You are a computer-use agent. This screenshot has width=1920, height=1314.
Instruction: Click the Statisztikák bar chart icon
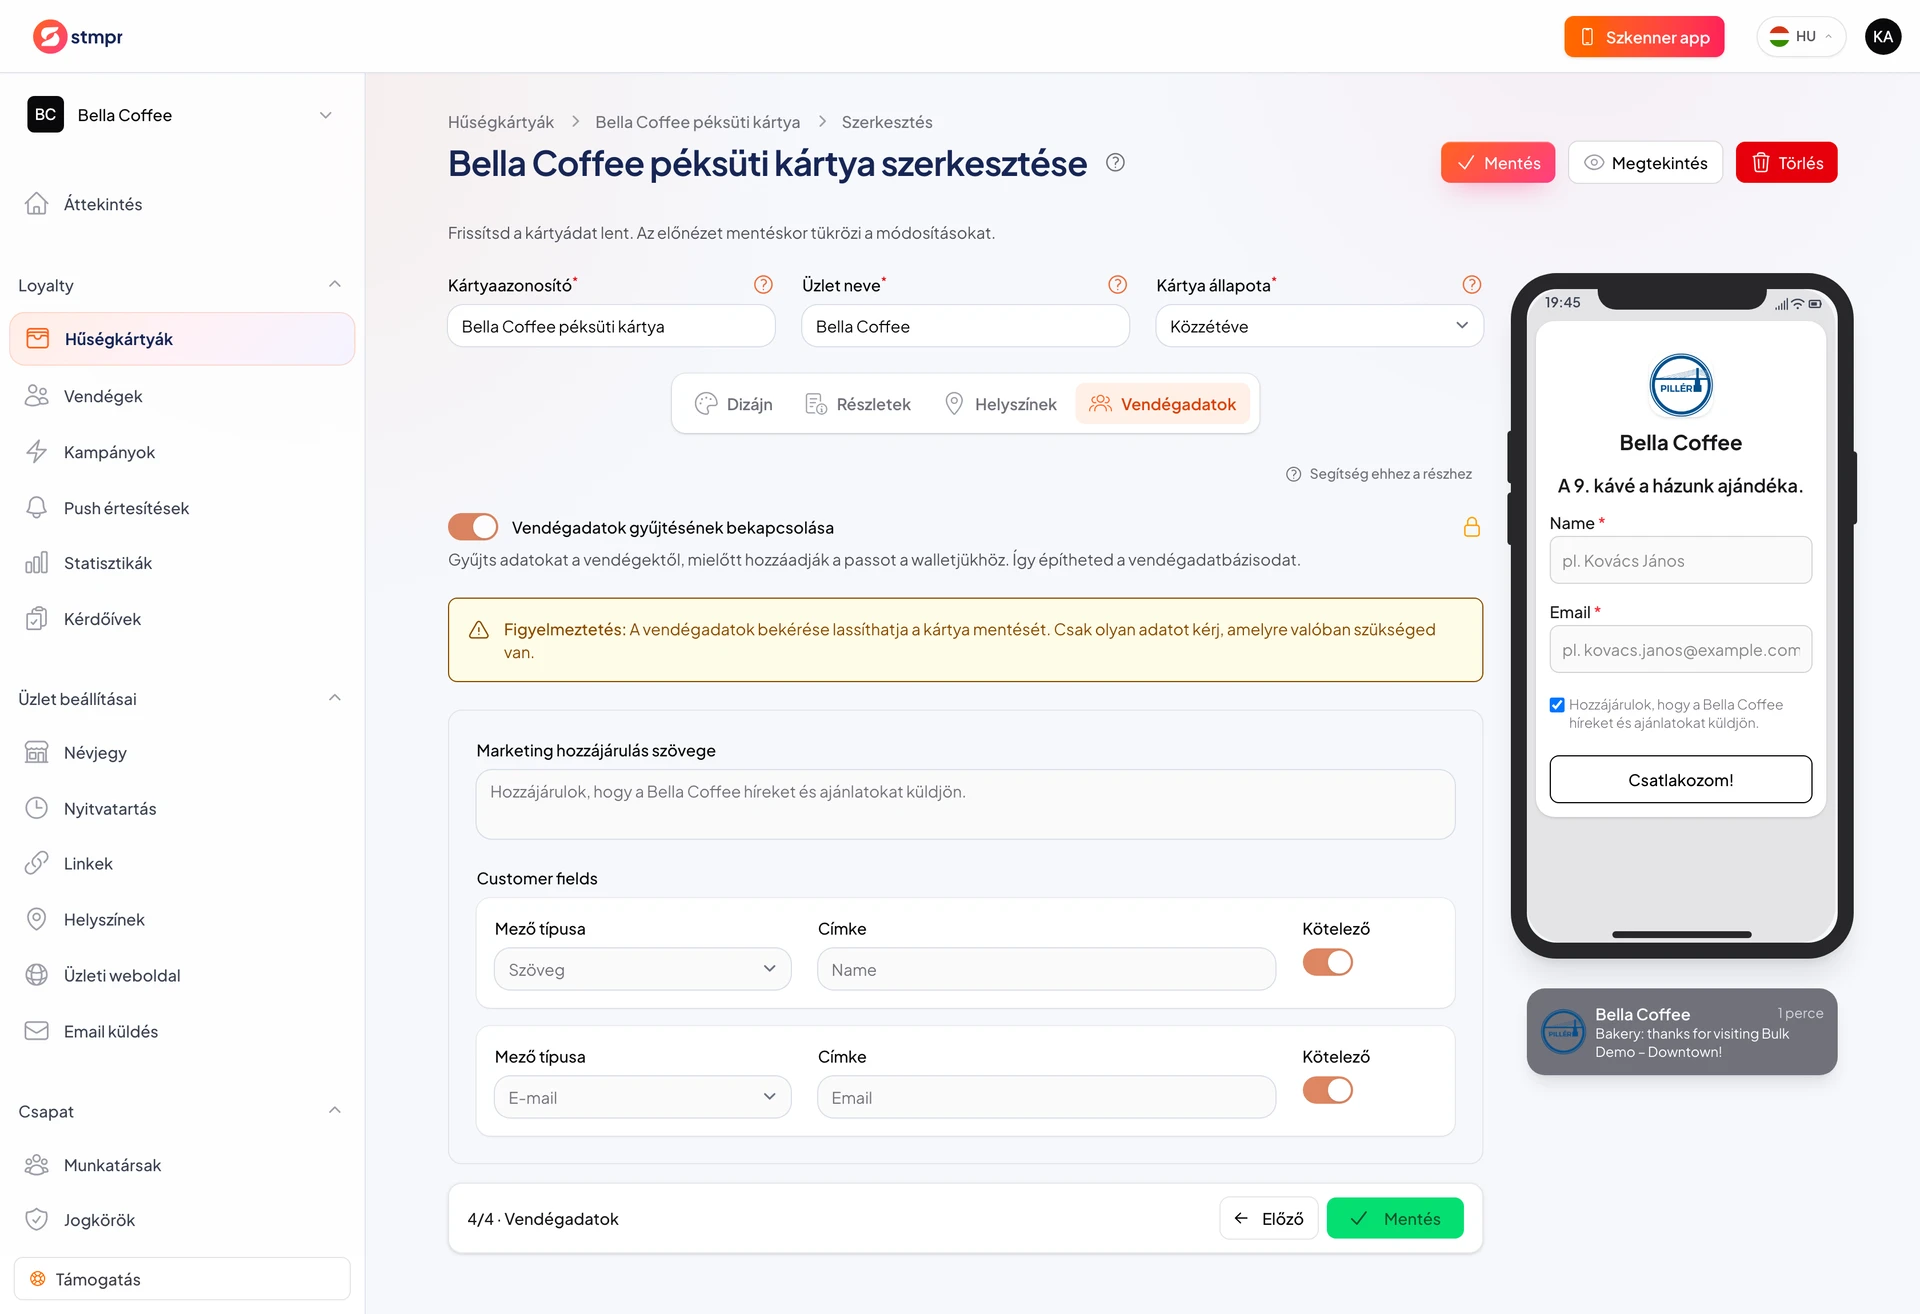(37, 563)
